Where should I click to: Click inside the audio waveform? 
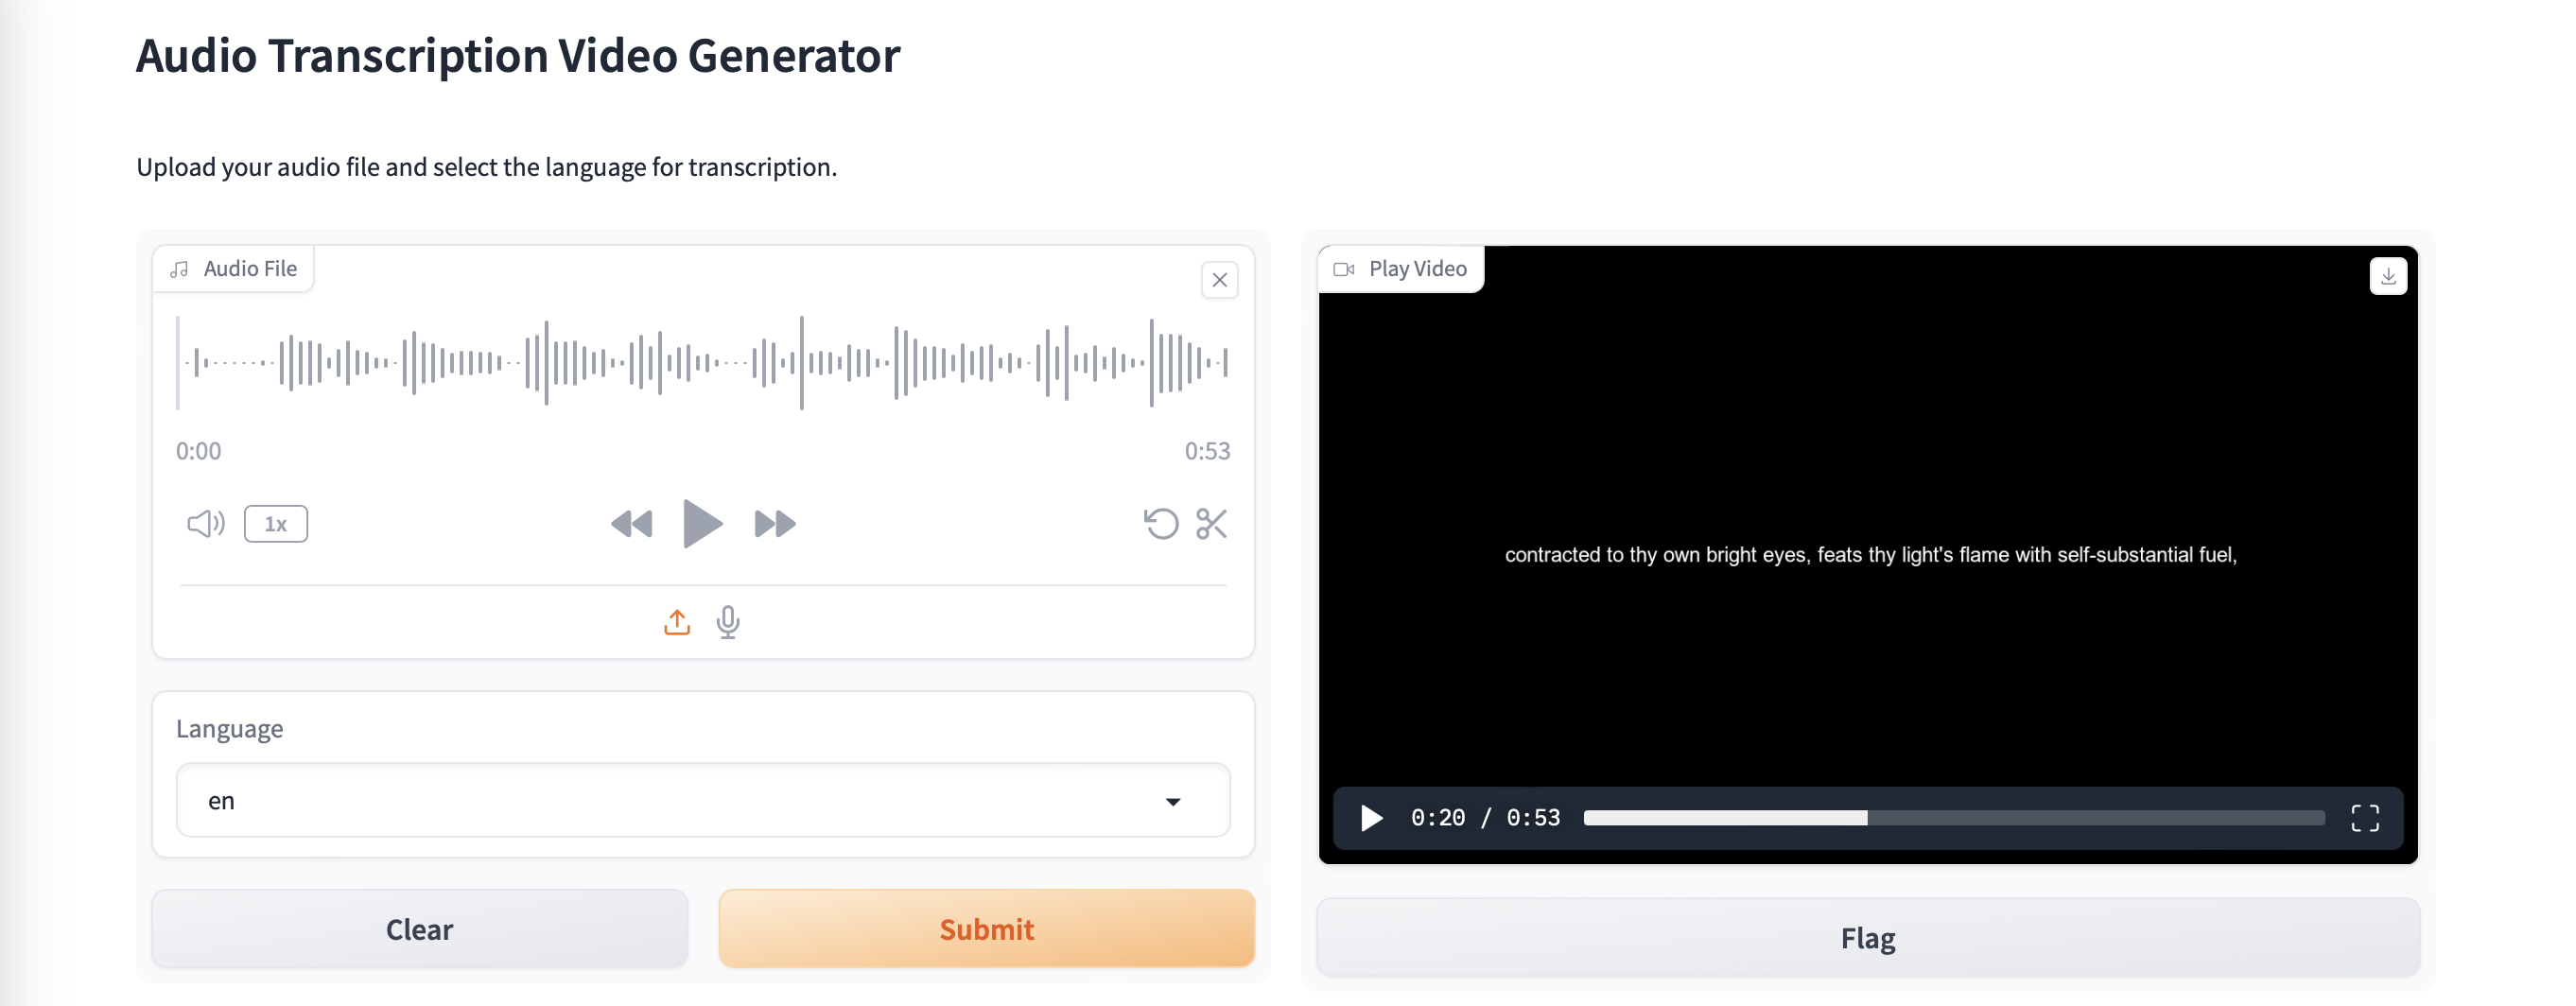tap(703, 362)
